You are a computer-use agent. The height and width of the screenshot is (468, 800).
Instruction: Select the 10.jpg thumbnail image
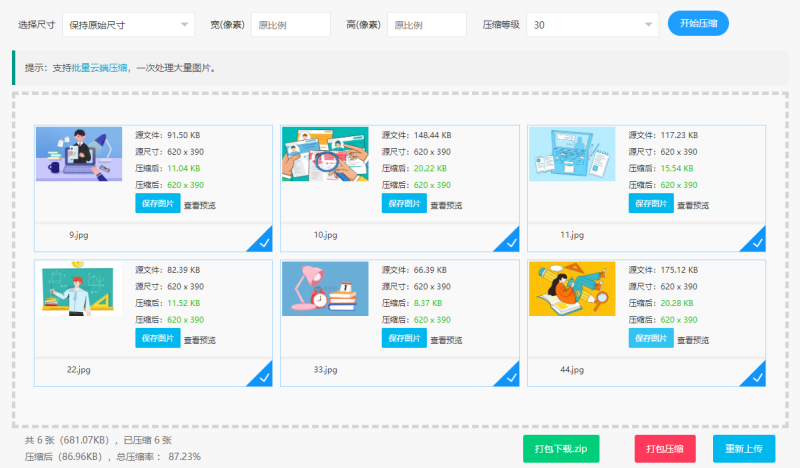click(x=325, y=154)
